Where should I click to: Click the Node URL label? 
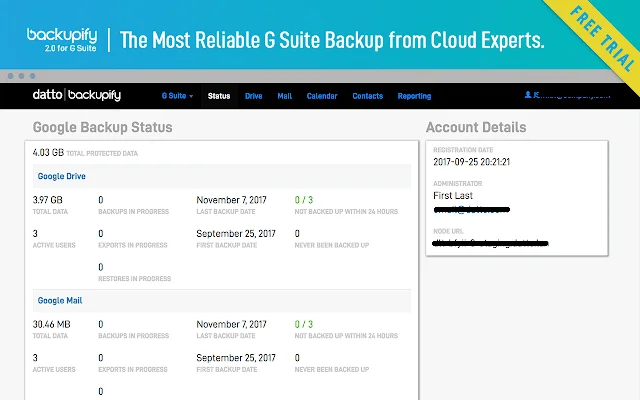[448, 231]
